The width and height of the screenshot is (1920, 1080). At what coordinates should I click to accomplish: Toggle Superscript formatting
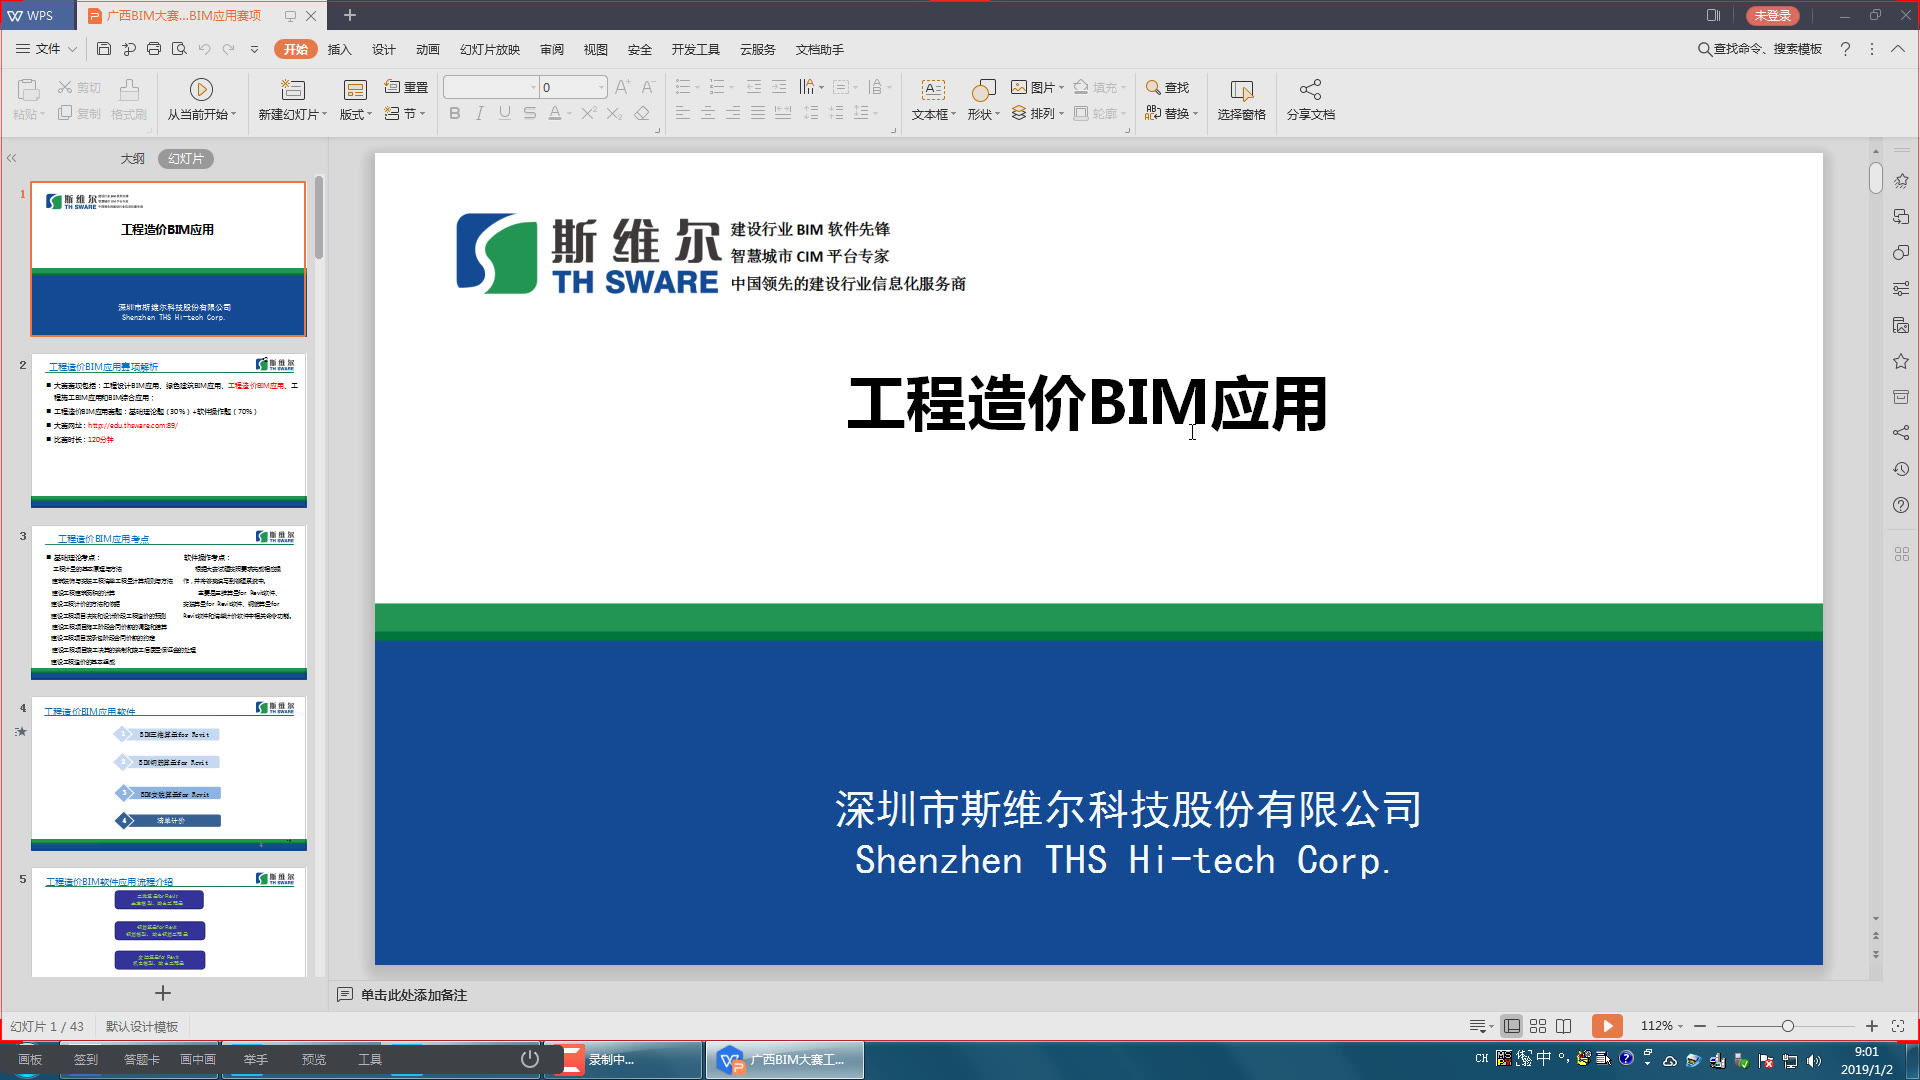pos(589,113)
